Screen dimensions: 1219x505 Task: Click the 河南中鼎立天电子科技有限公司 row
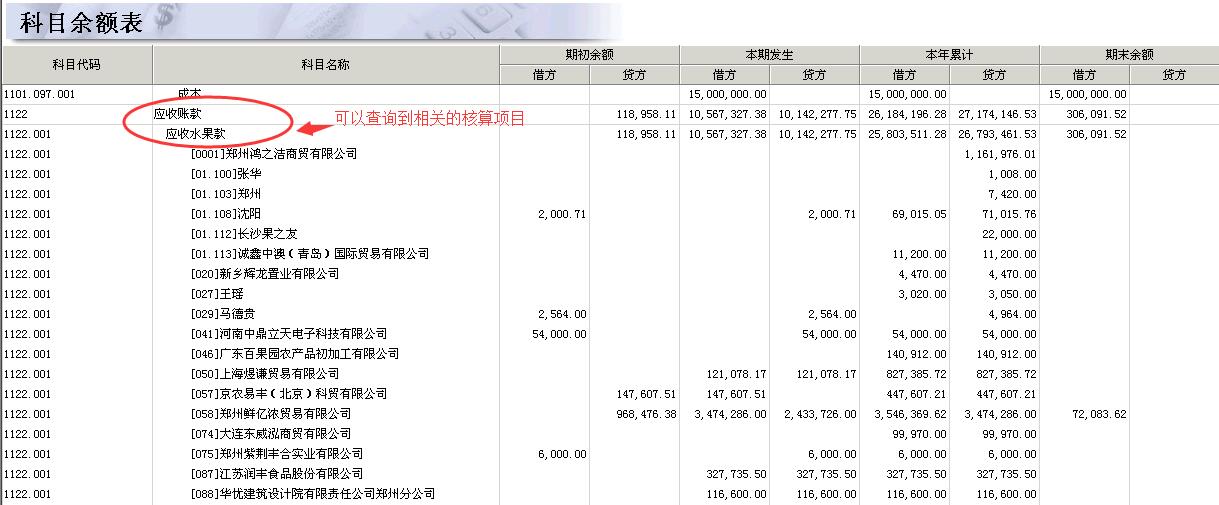pyautogui.click(x=288, y=334)
